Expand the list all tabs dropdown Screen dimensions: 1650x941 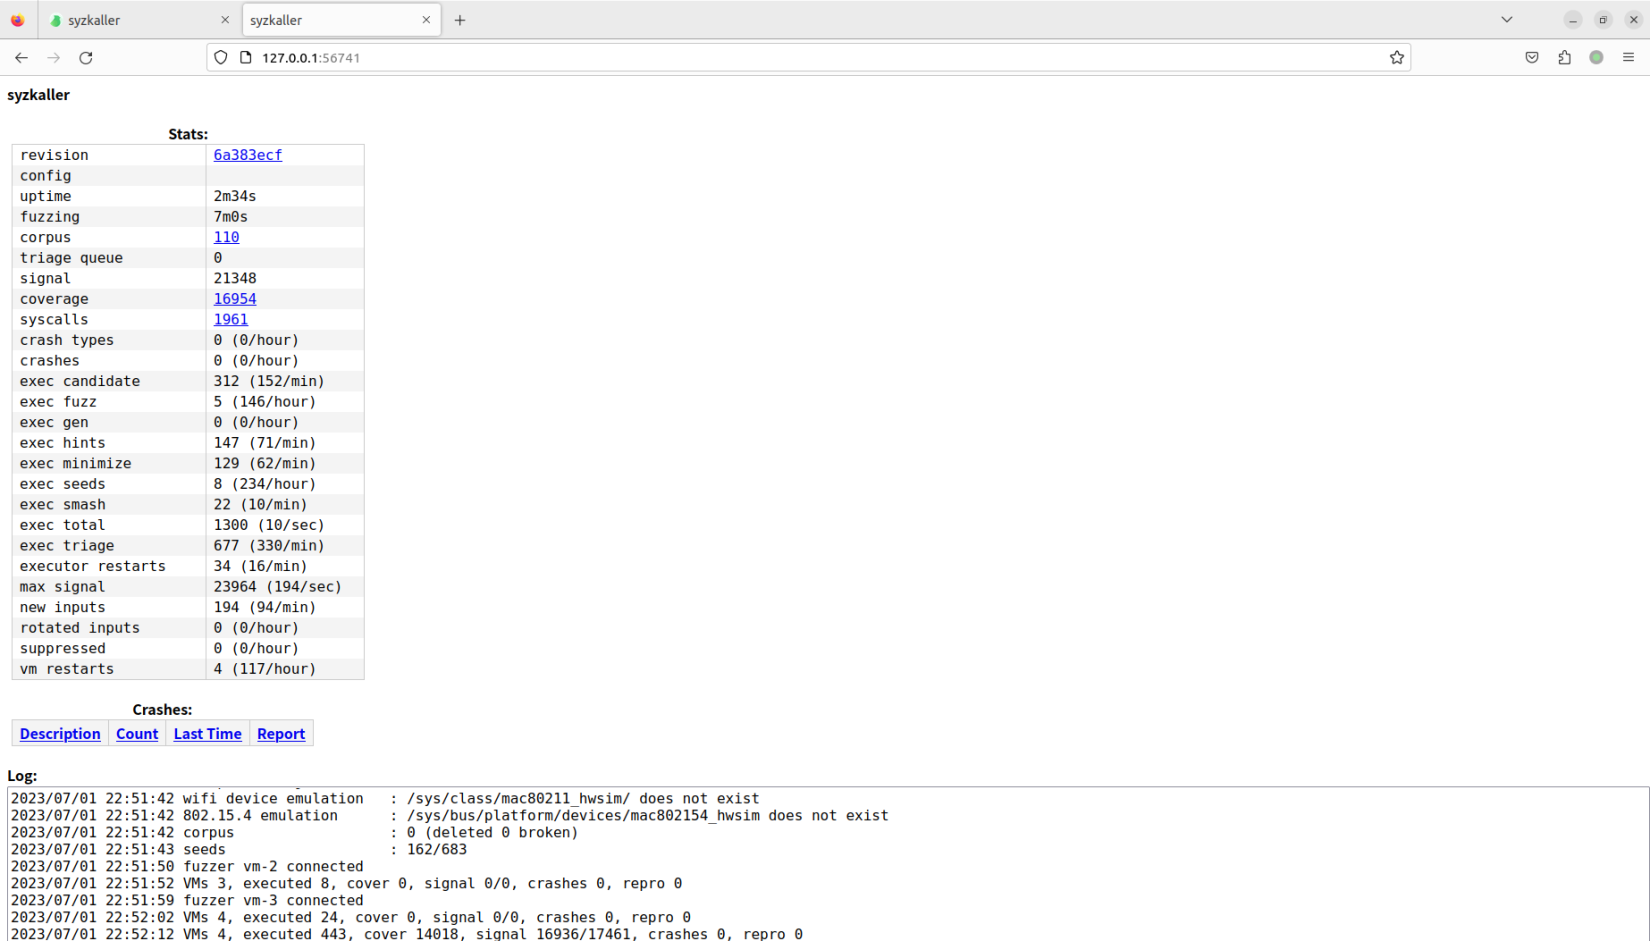pos(1507,20)
